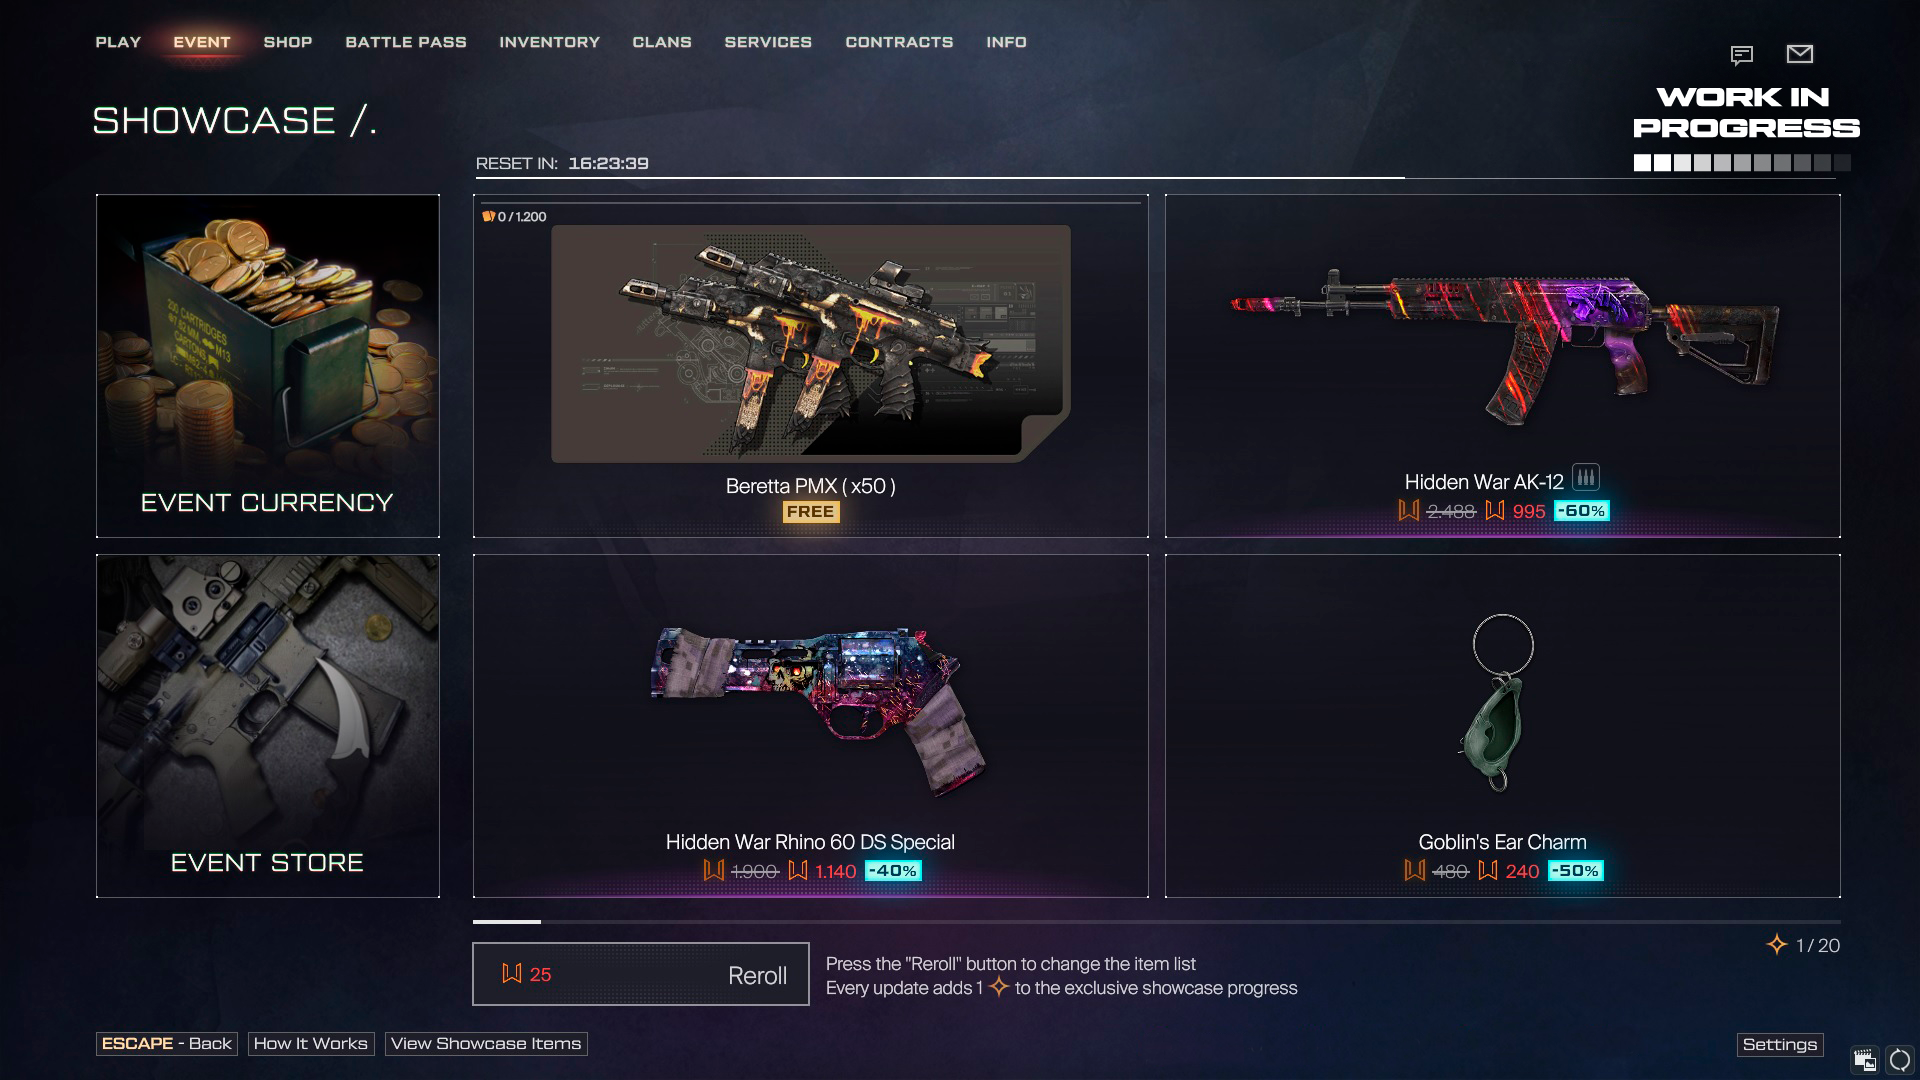Image resolution: width=1920 pixels, height=1080 pixels.
Task: Click the currency icon beside 0 / 1.200
Action: click(489, 216)
